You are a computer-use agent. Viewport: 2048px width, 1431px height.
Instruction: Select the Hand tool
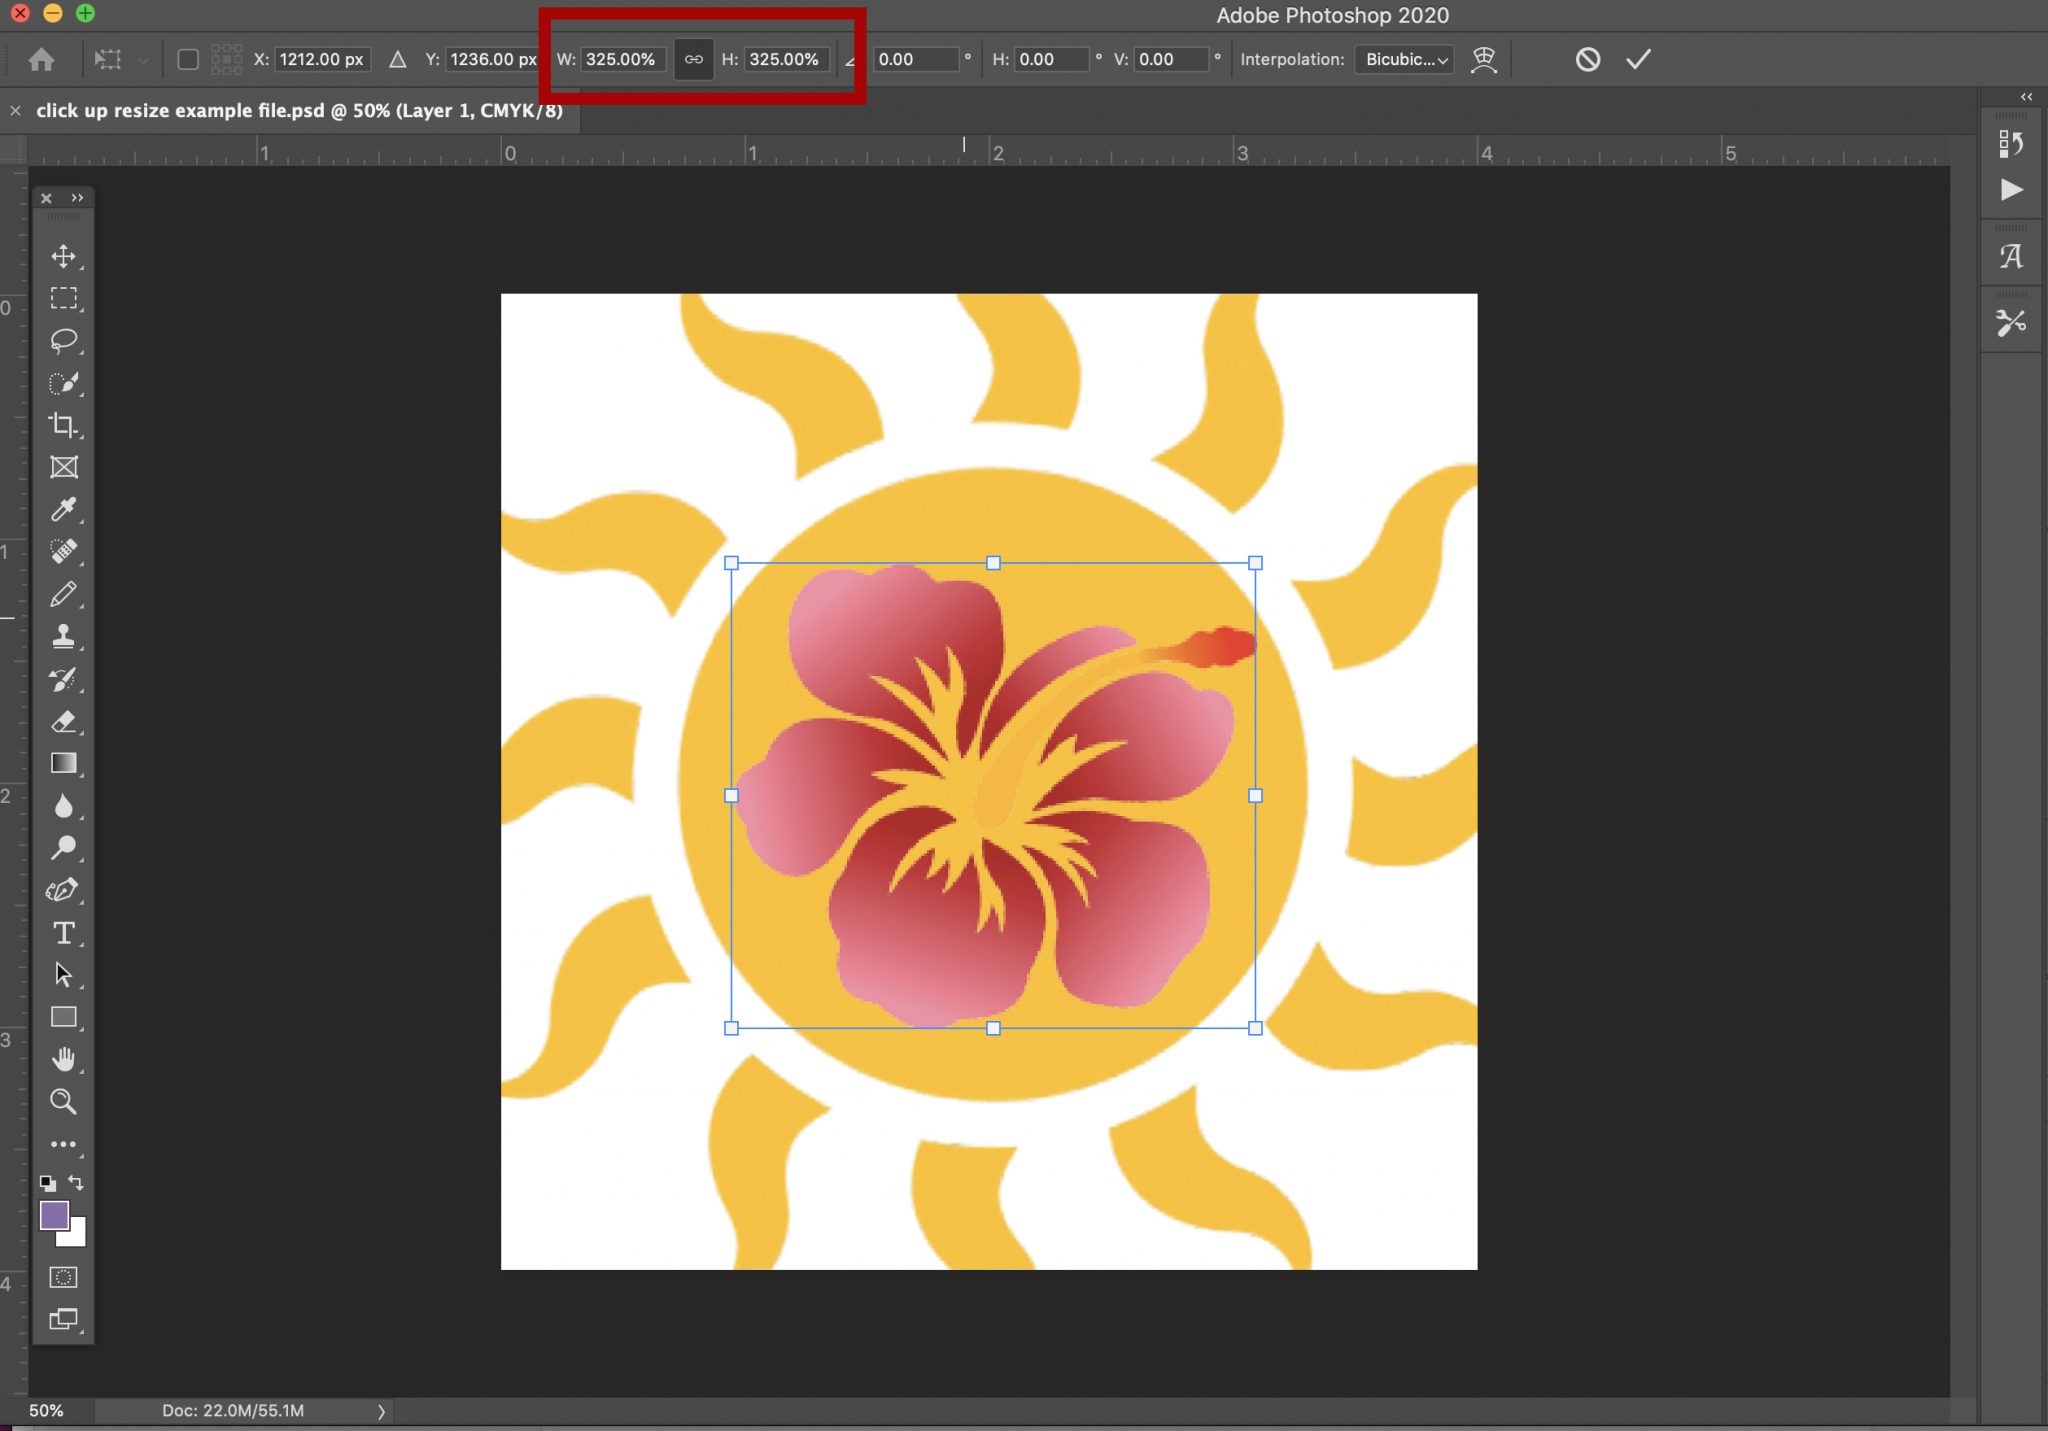pos(64,1059)
